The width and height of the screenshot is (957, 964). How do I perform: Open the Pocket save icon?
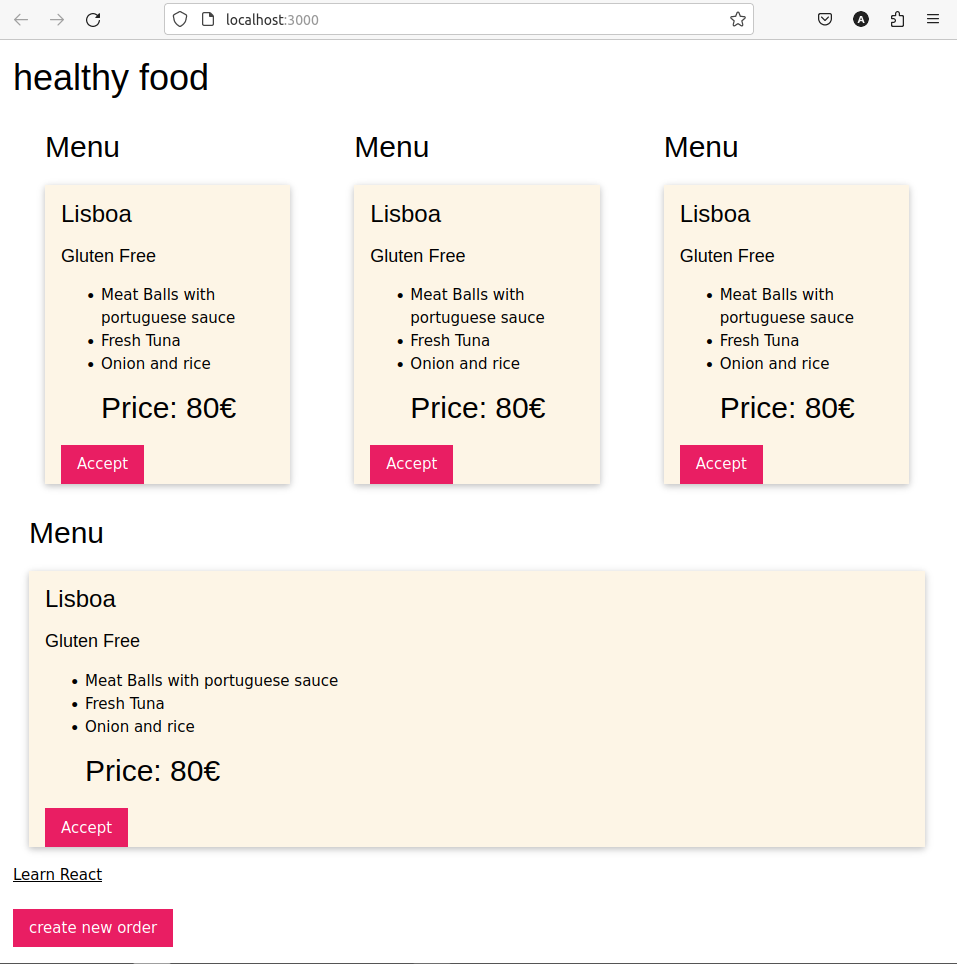(825, 20)
